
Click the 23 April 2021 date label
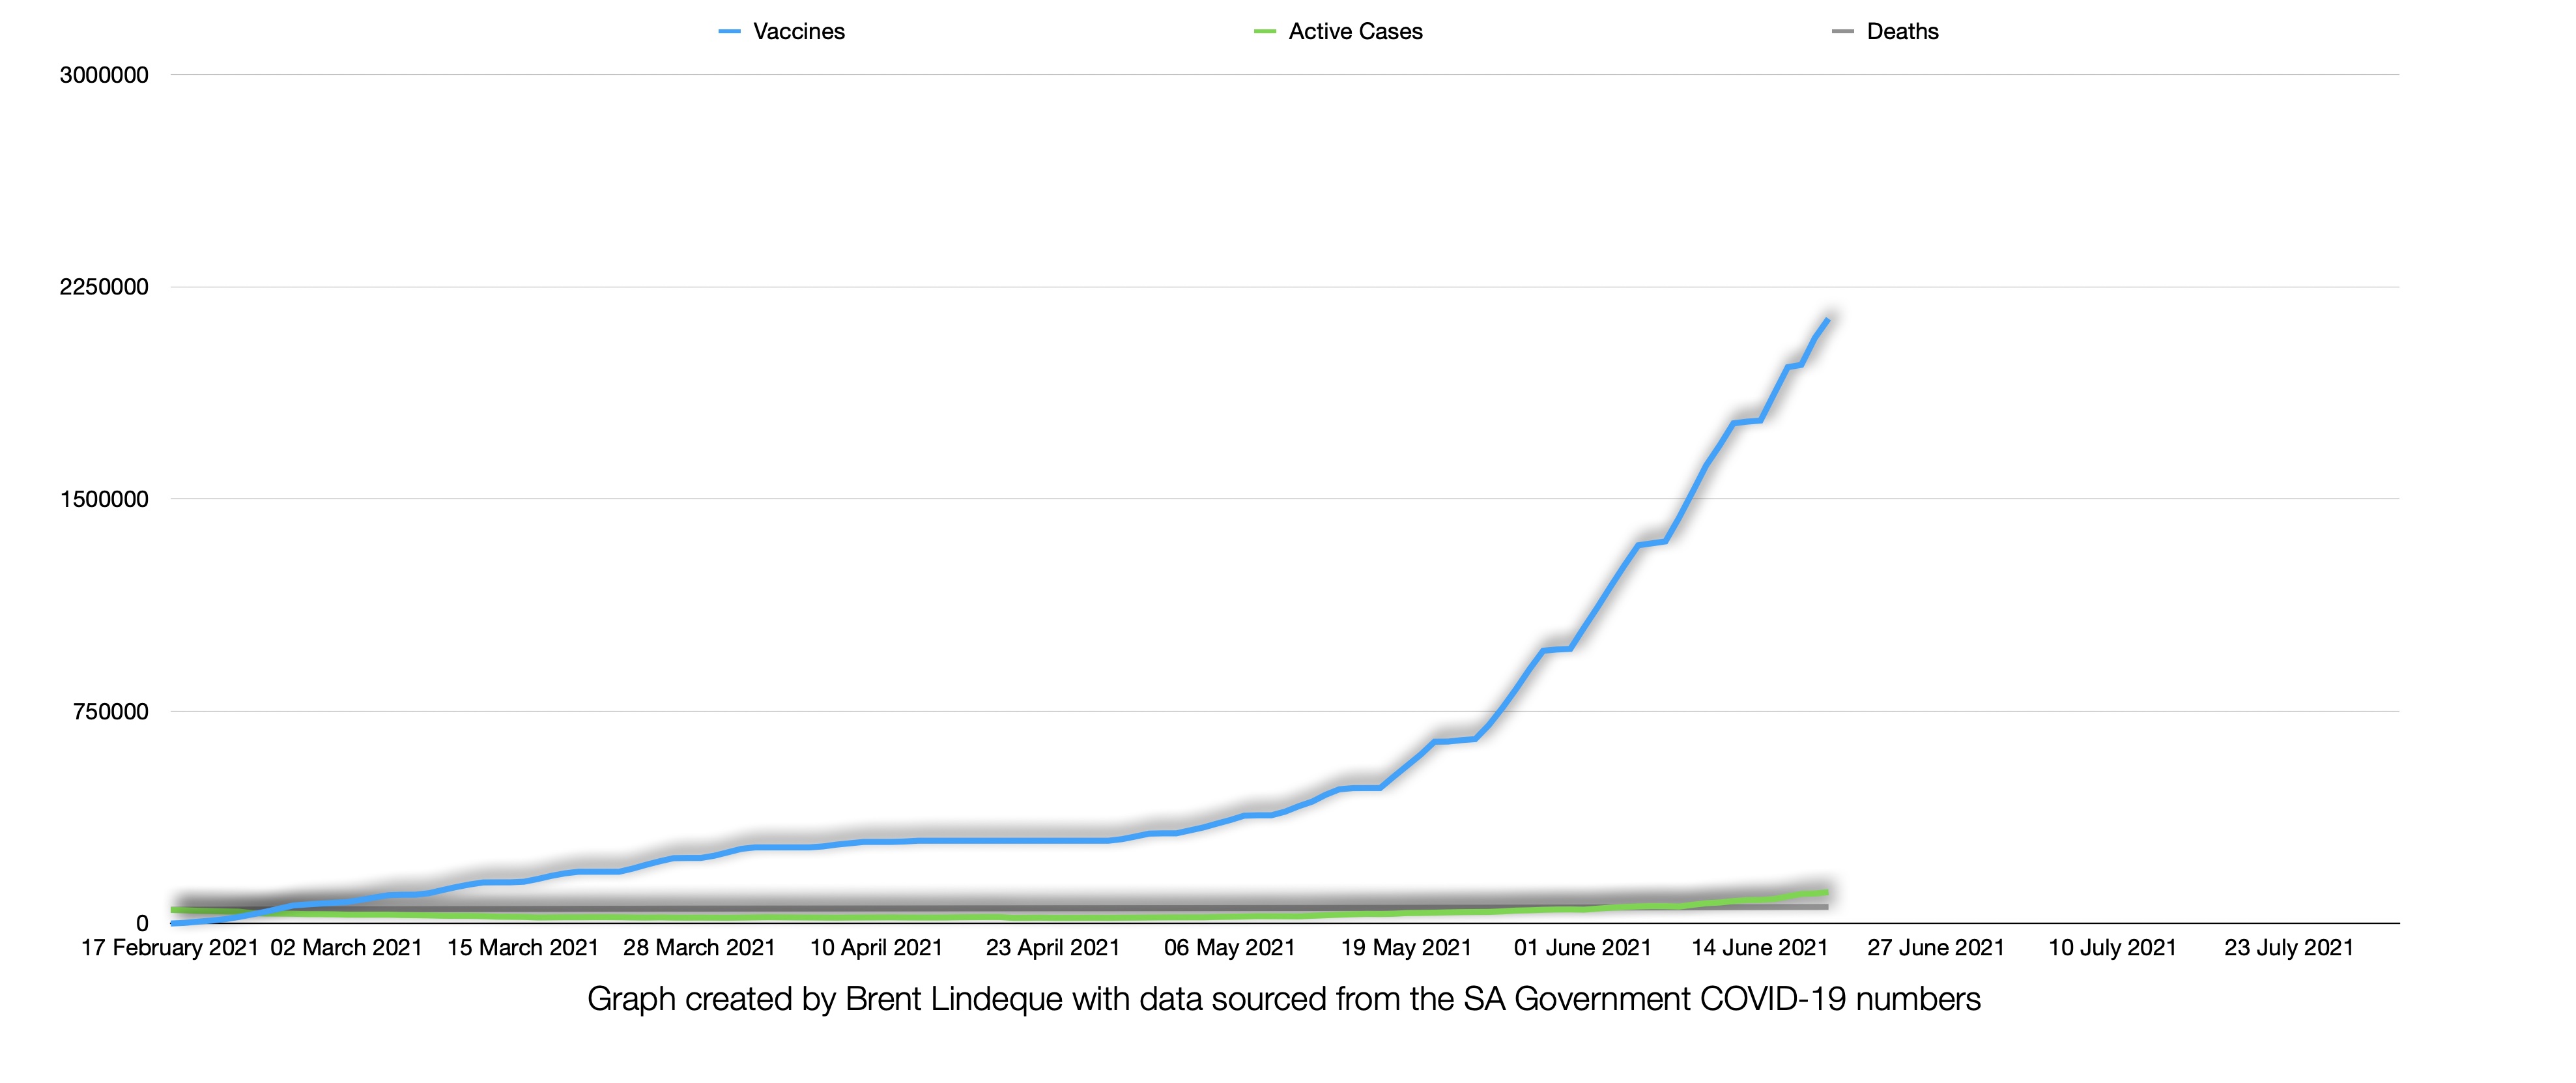(1052, 947)
